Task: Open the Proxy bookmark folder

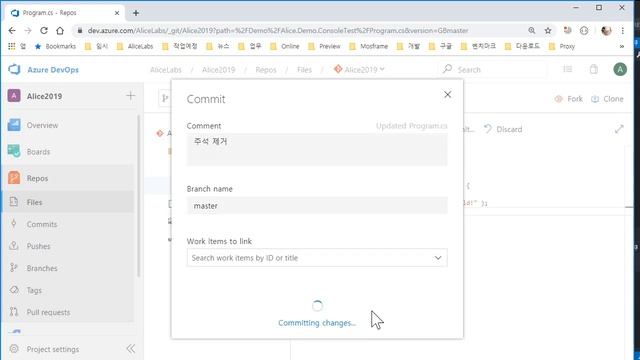Action: pos(562,47)
